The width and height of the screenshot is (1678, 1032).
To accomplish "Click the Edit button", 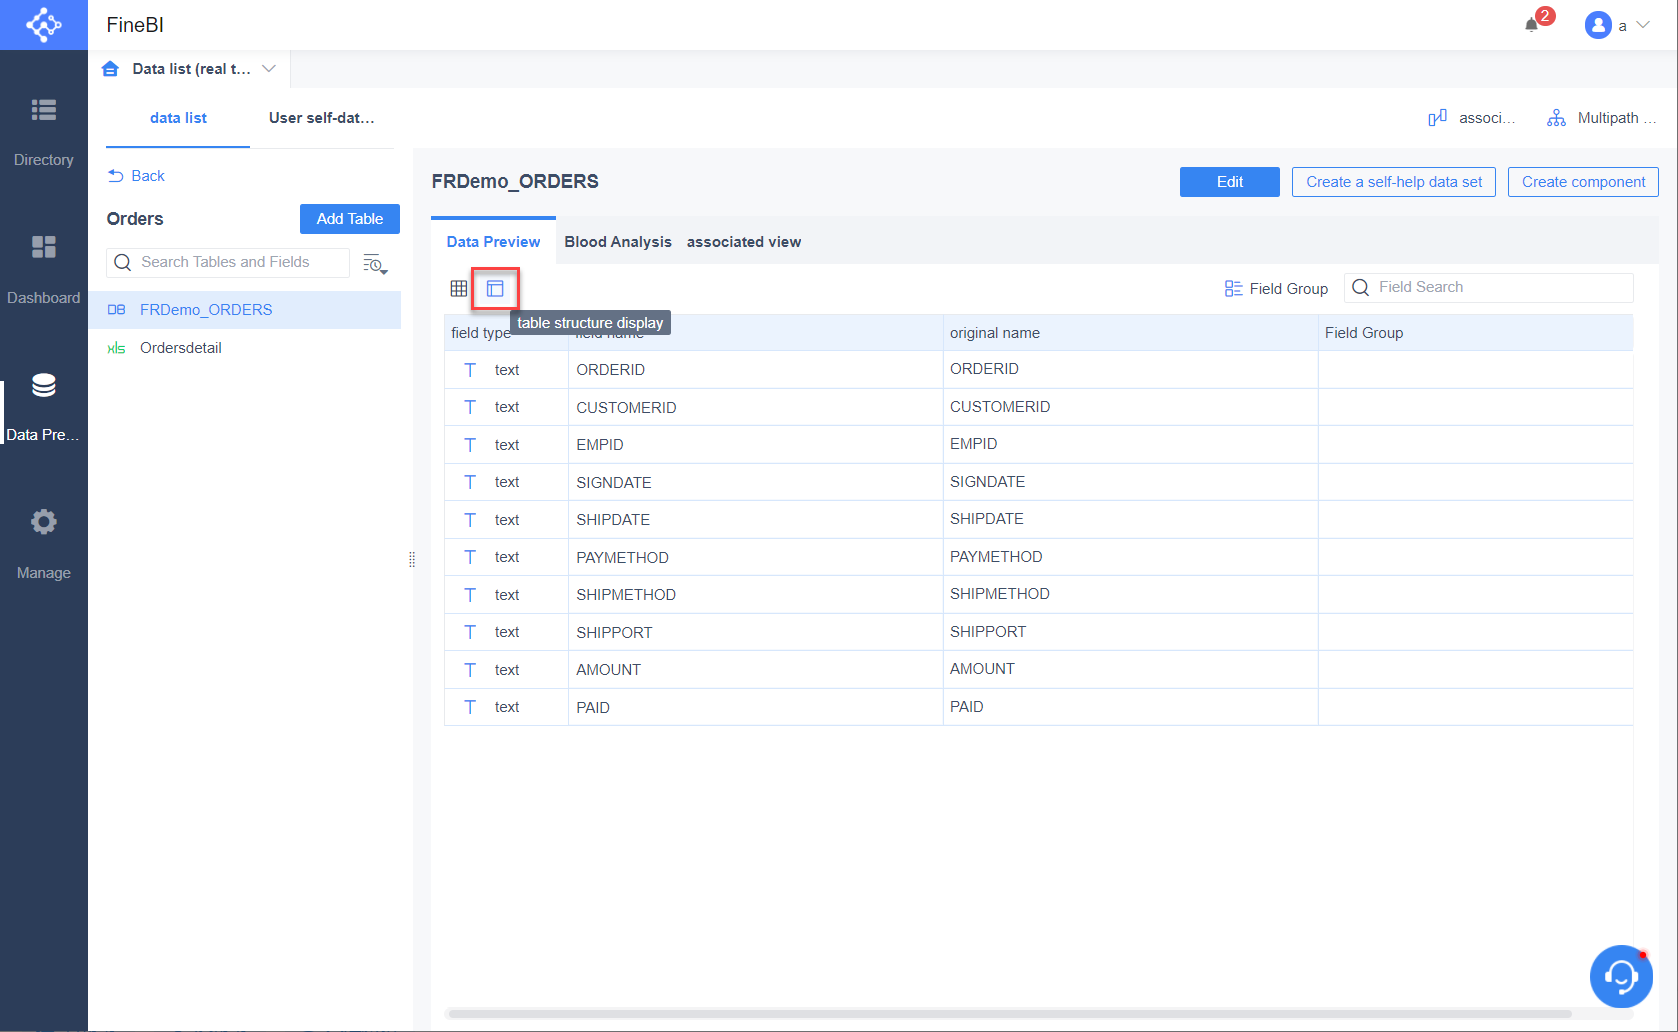I will pyautogui.click(x=1230, y=182).
